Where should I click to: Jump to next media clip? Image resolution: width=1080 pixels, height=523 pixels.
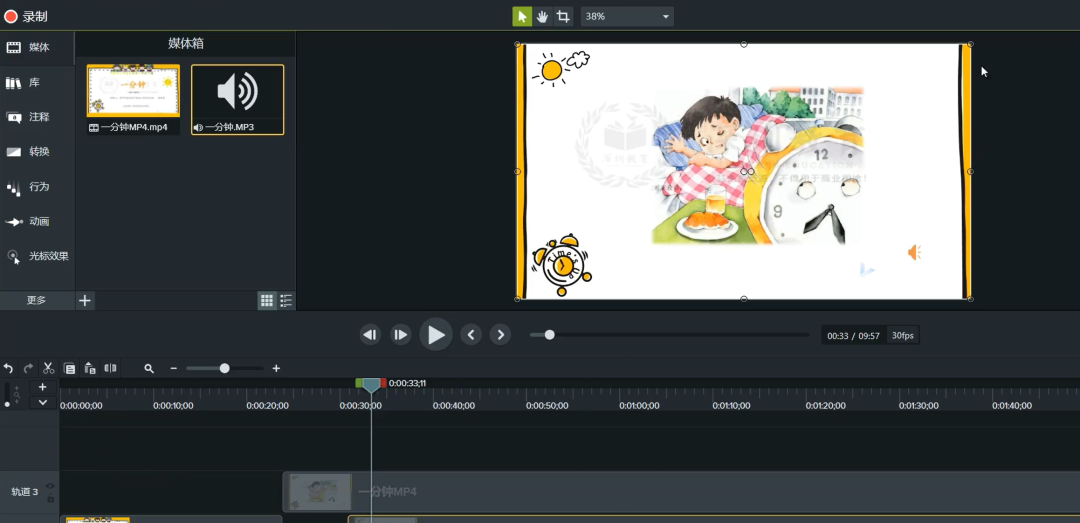tap(501, 336)
